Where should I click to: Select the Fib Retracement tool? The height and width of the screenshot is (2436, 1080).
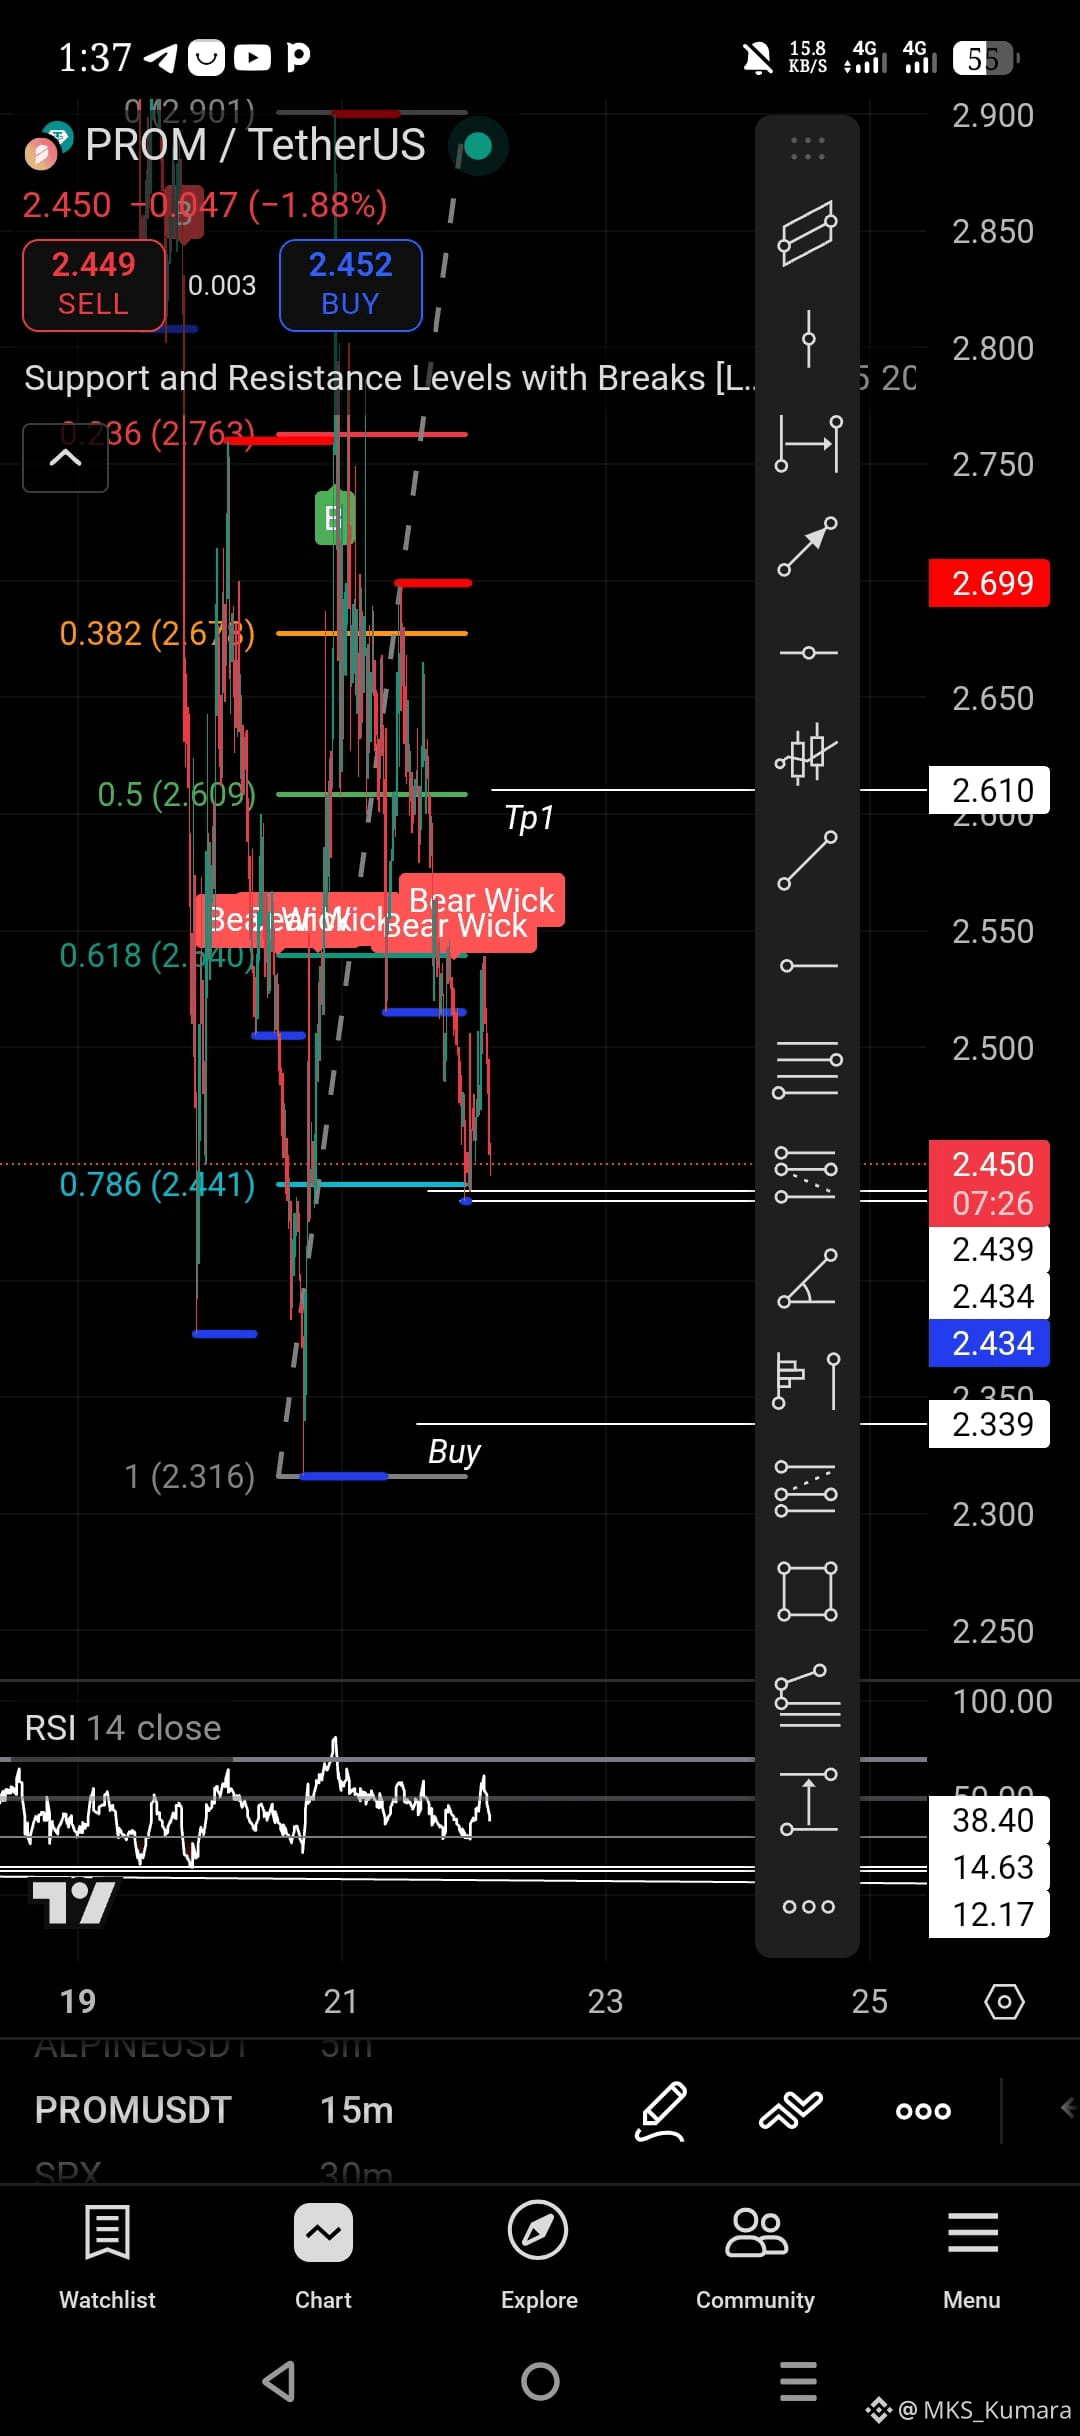click(808, 1069)
